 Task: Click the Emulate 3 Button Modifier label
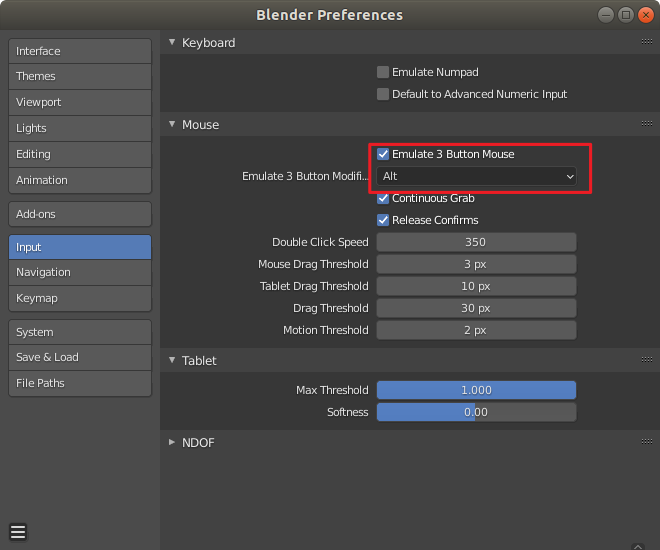click(x=305, y=176)
